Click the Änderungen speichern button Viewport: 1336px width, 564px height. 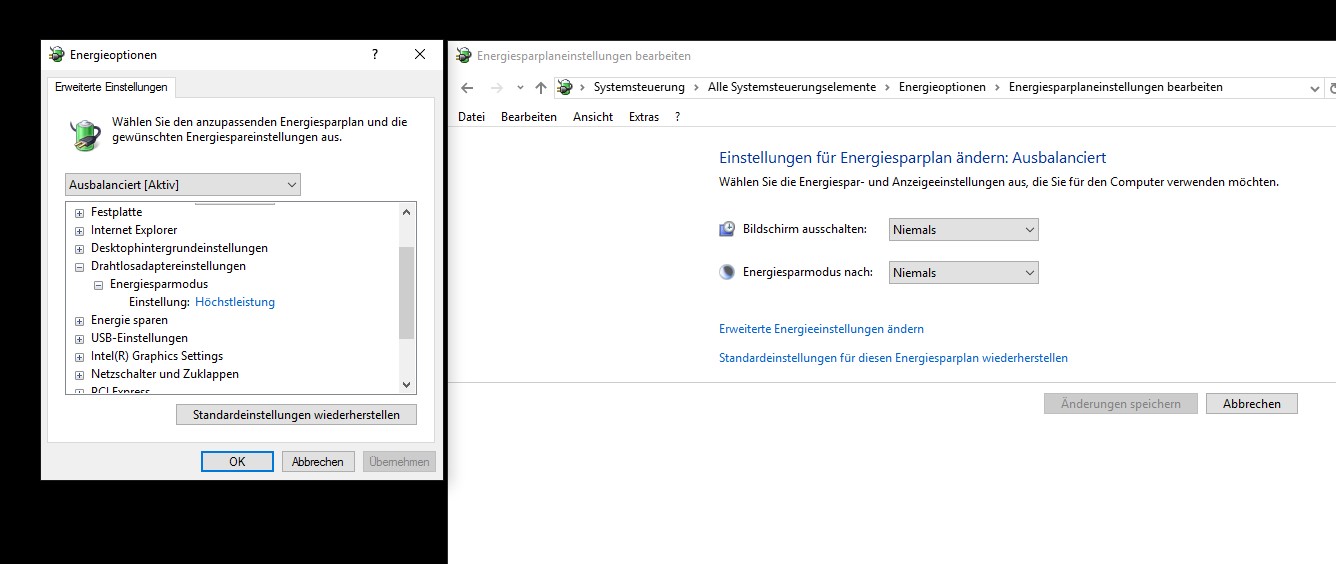[x=1121, y=404]
